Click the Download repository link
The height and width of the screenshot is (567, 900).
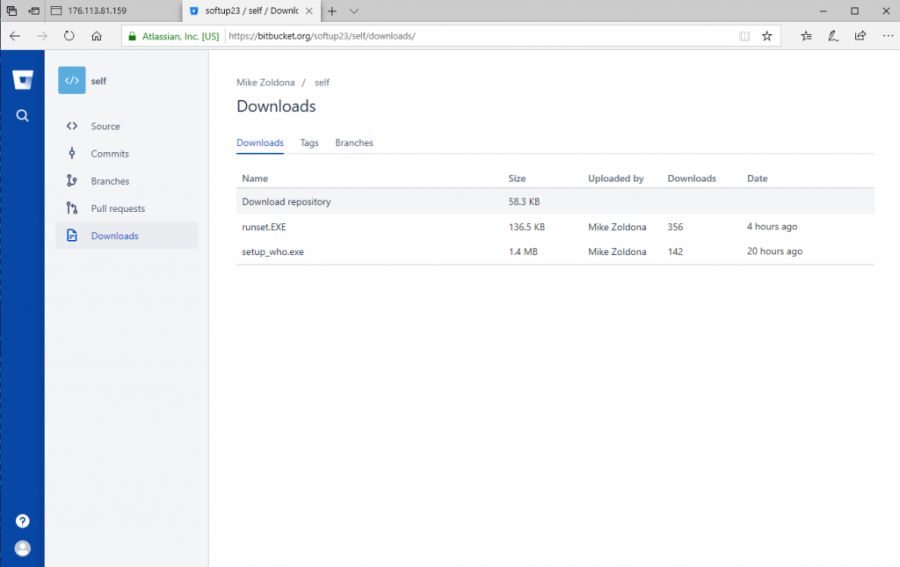[286, 202]
